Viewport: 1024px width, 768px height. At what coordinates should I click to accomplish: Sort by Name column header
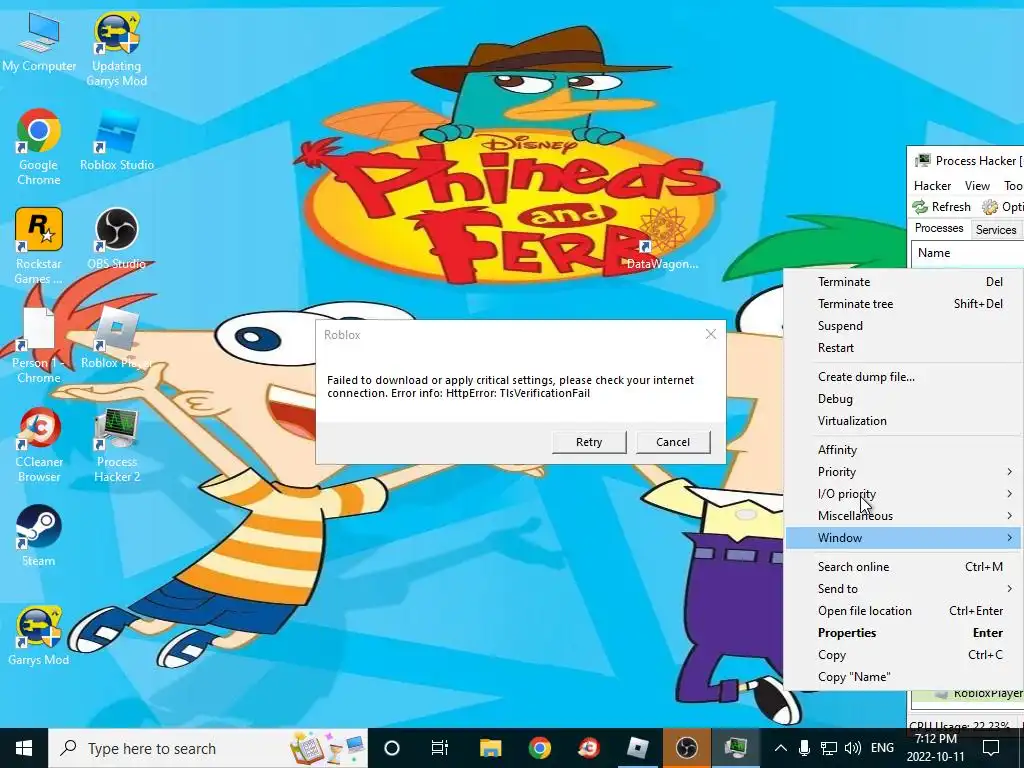(967, 253)
